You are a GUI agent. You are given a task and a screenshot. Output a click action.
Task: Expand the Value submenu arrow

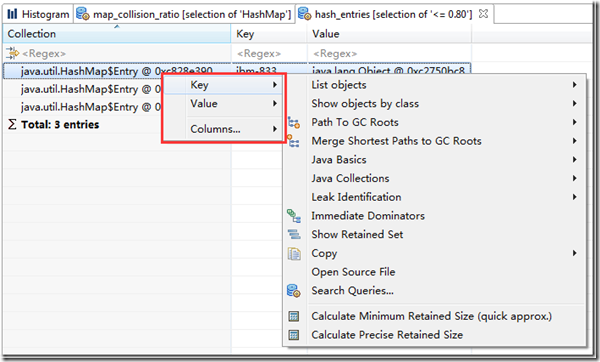(275, 103)
